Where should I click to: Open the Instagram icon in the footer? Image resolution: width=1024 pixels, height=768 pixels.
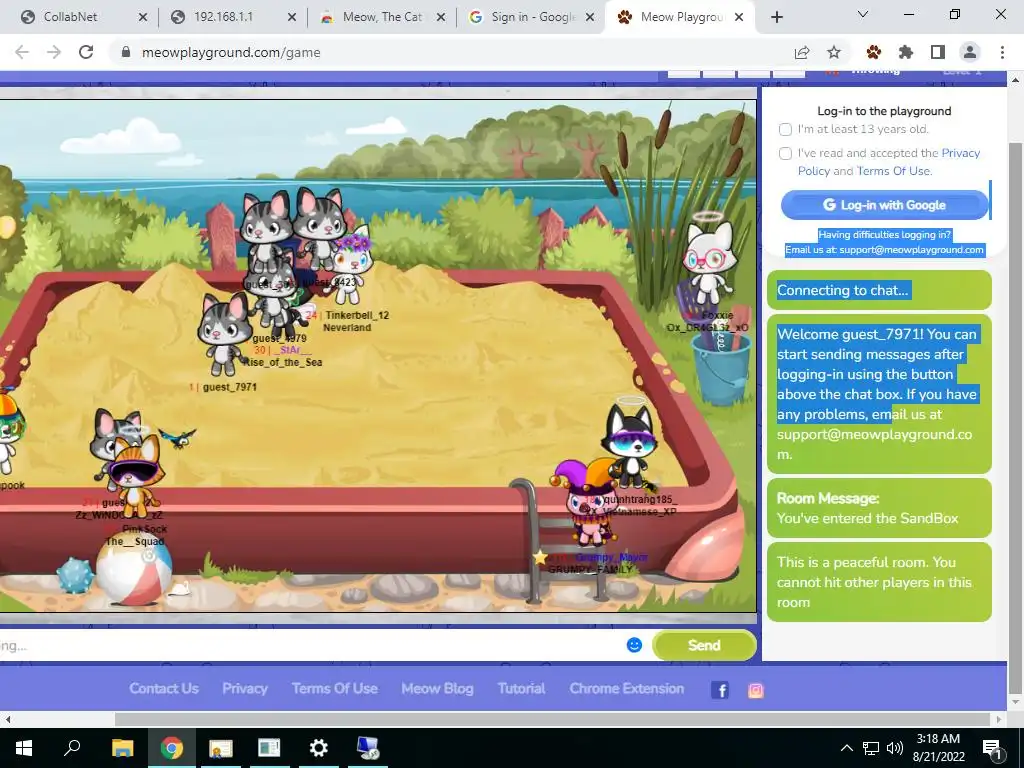[756, 690]
